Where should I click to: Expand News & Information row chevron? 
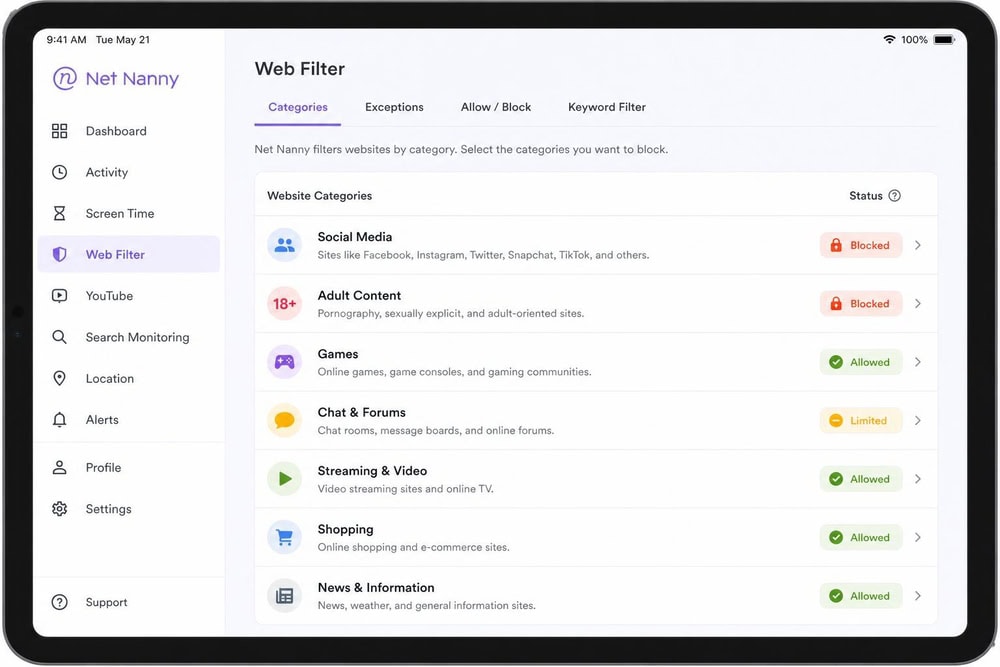(x=918, y=596)
